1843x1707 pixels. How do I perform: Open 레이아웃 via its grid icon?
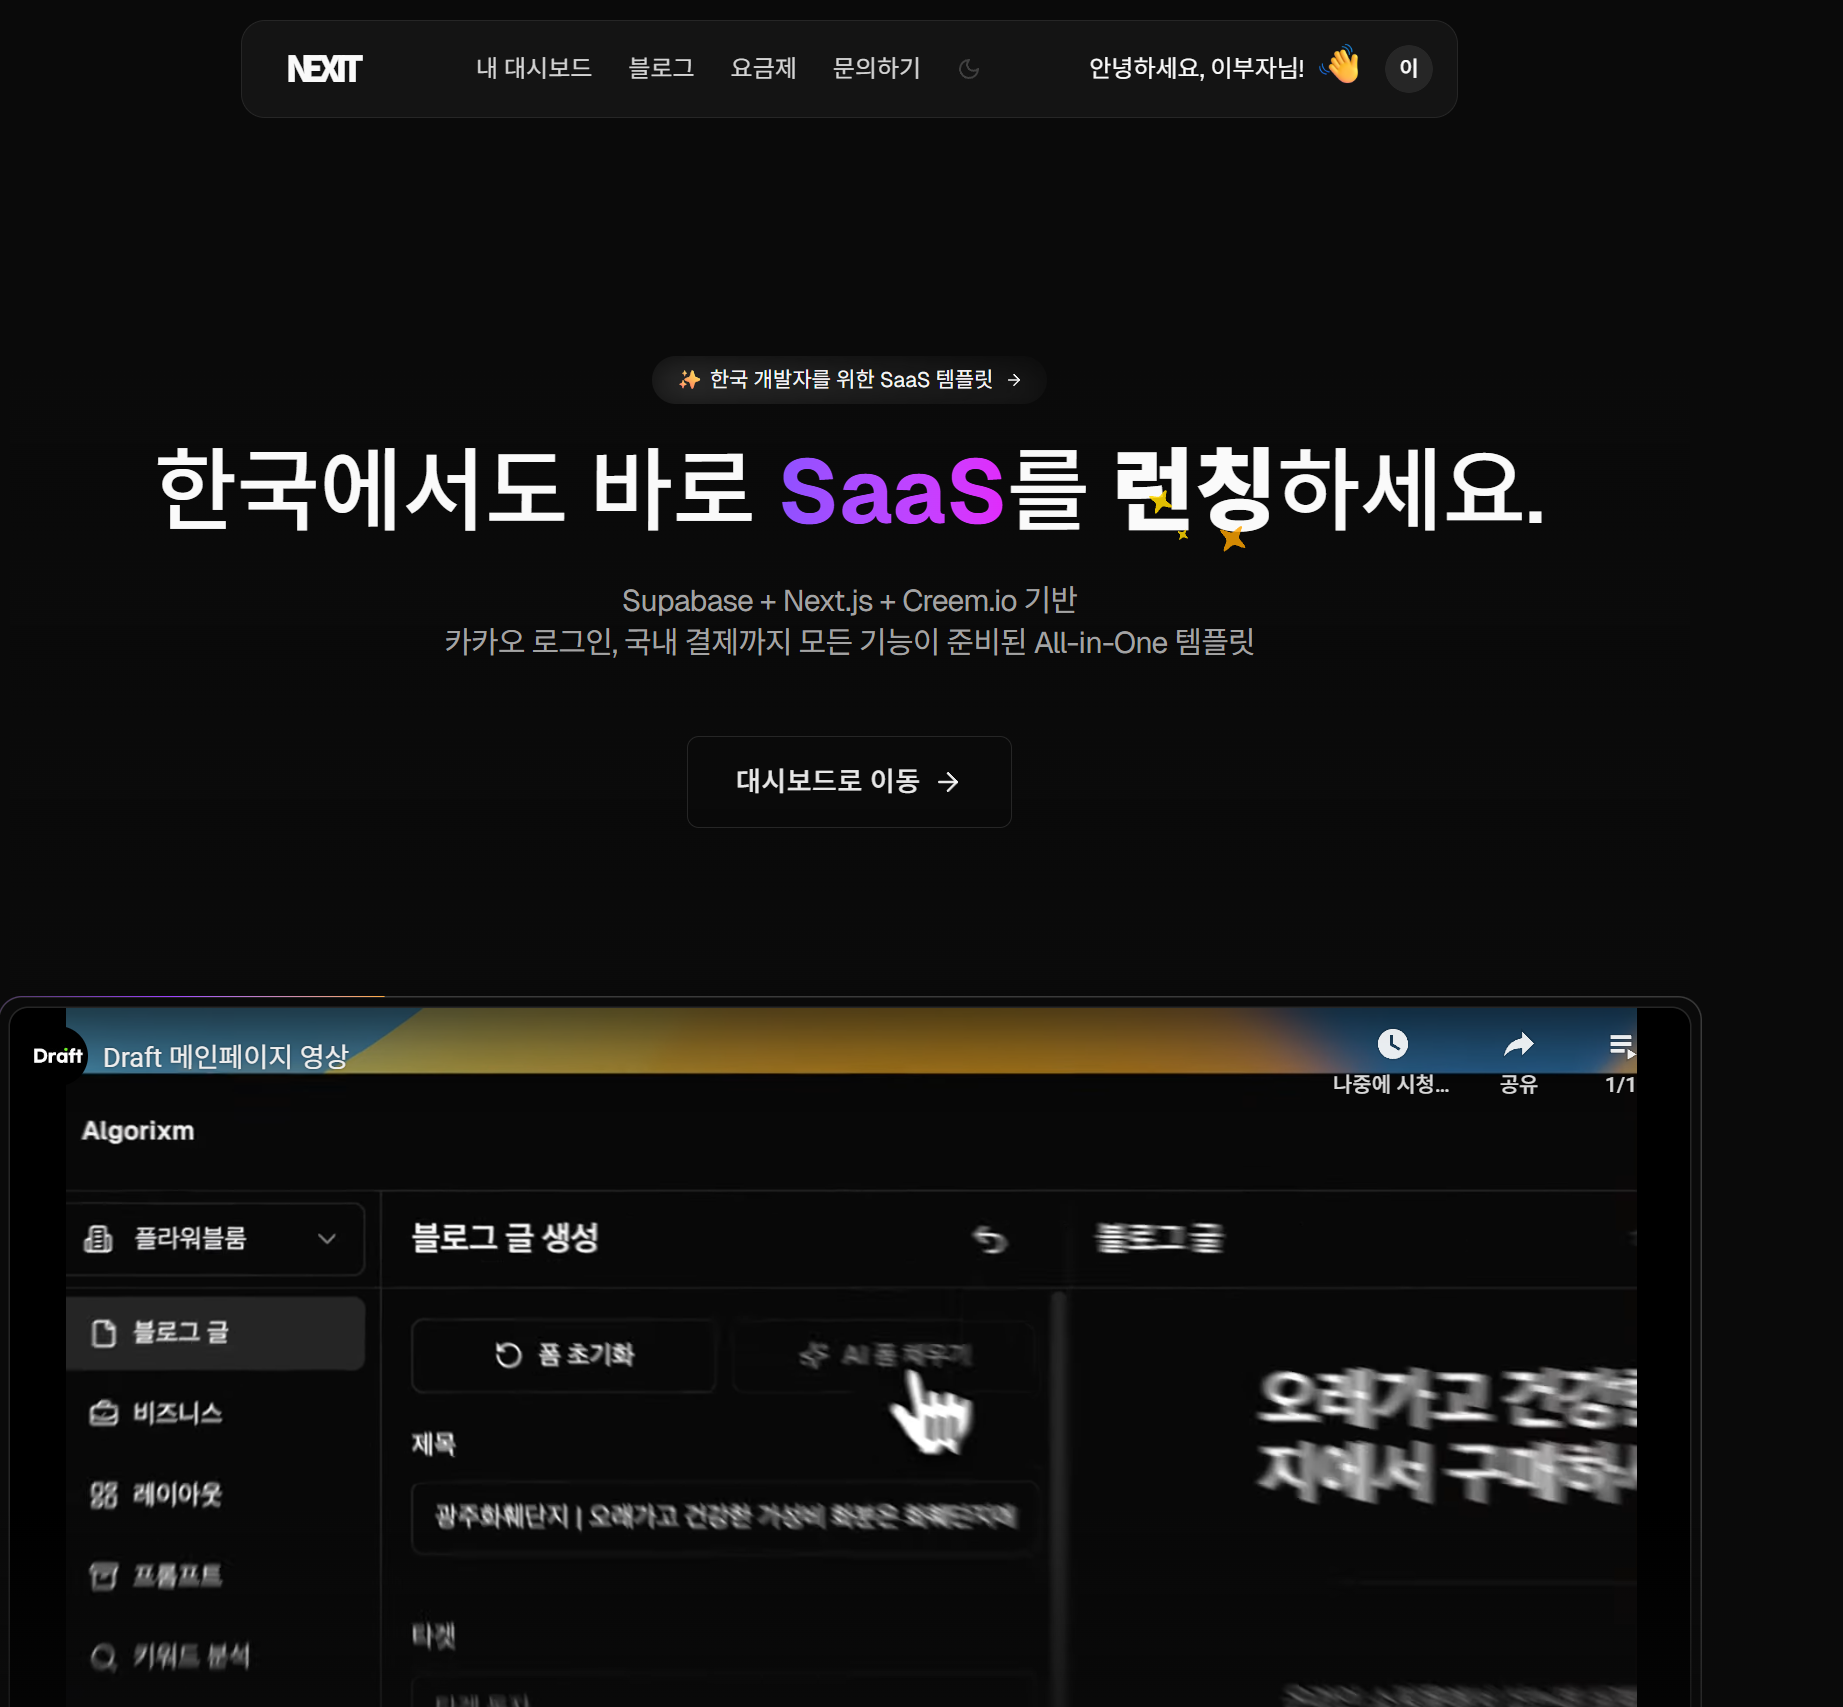tap(103, 1494)
